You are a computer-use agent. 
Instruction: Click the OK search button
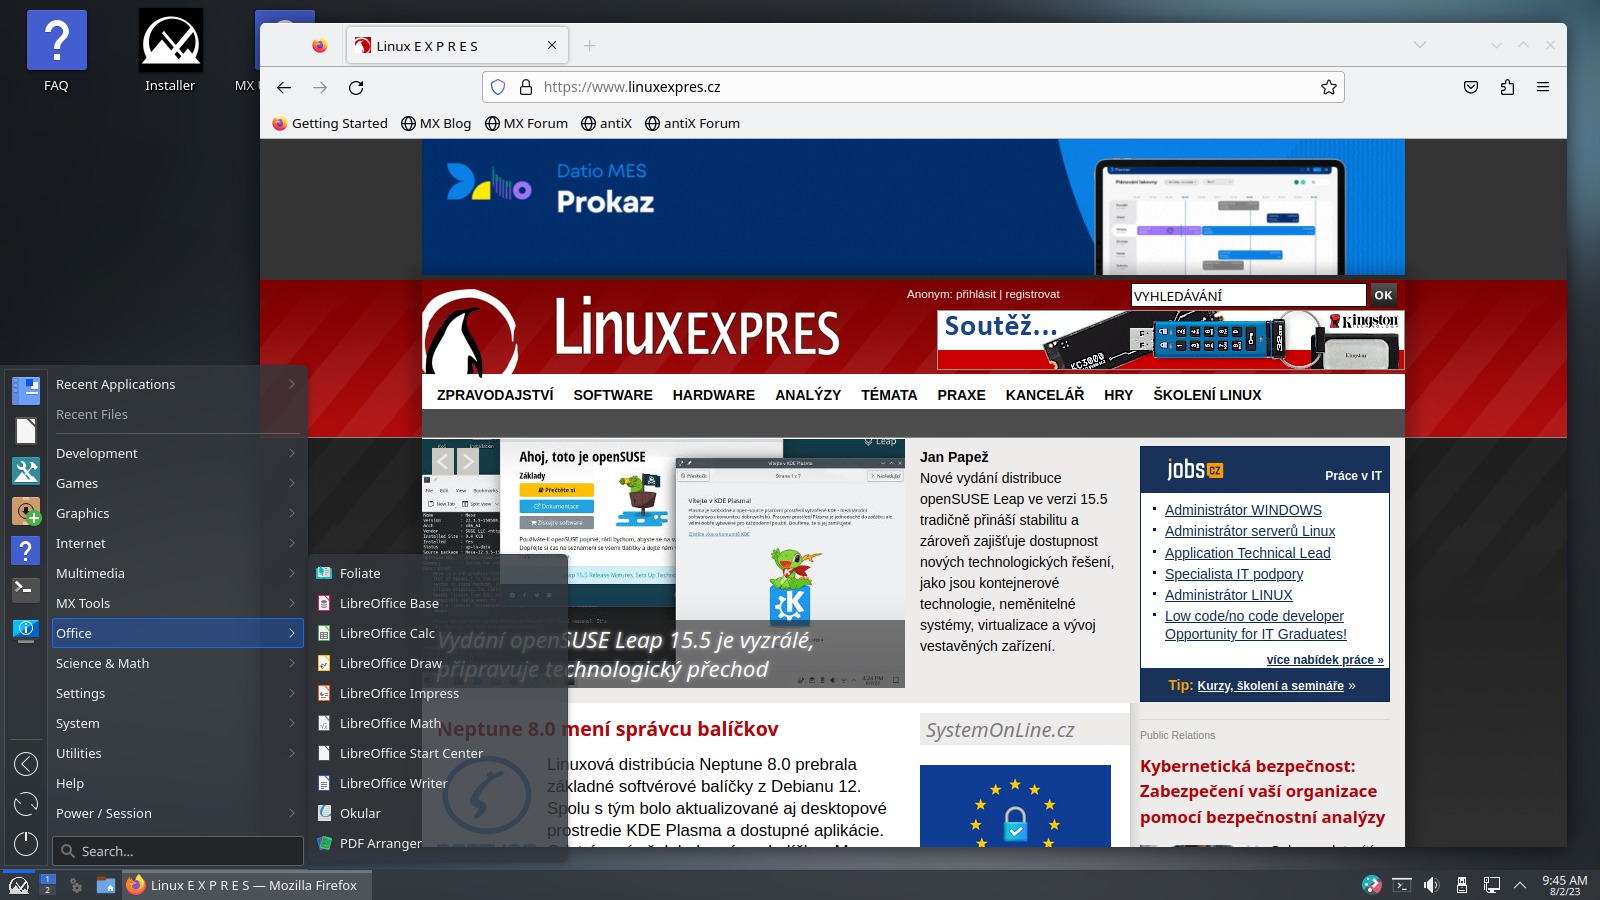(1383, 295)
